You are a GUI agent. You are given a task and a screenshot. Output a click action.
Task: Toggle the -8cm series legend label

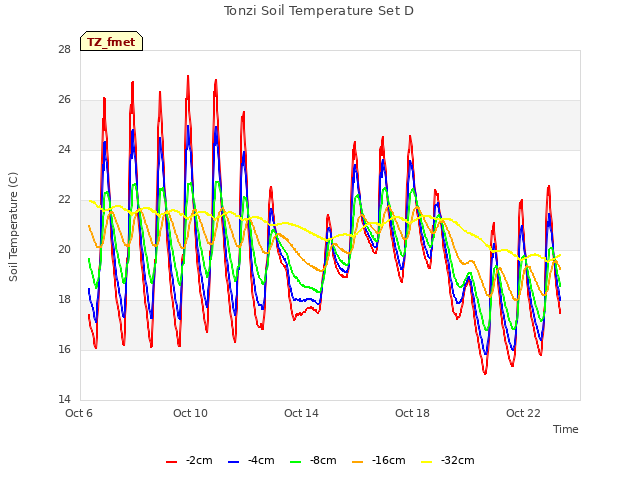click(323, 460)
